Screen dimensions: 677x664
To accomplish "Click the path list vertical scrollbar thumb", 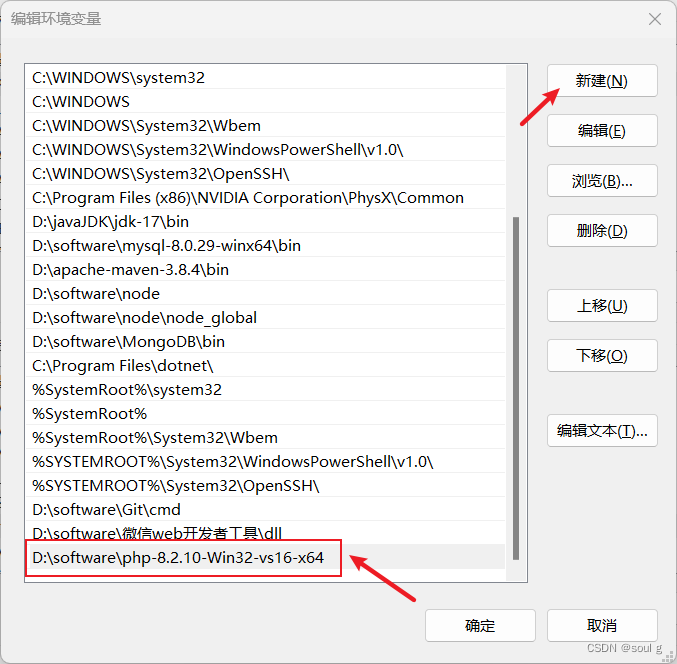I will [516, 389].
